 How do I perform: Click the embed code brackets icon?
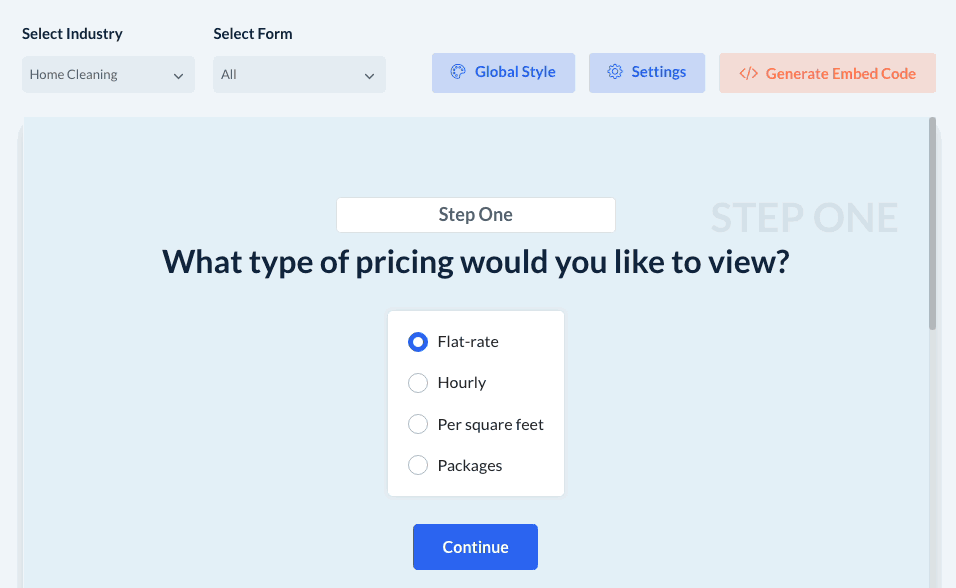tap(748, 73)
